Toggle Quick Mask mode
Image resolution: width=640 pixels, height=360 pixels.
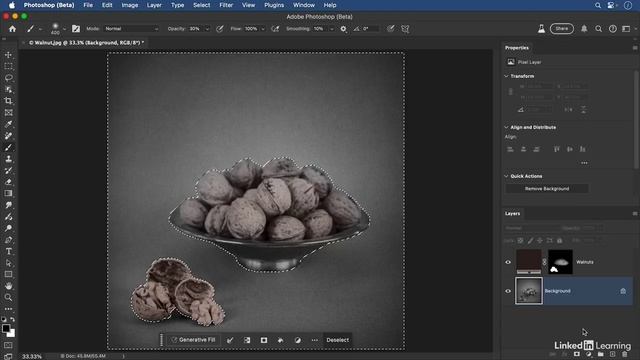coord(8,345)
